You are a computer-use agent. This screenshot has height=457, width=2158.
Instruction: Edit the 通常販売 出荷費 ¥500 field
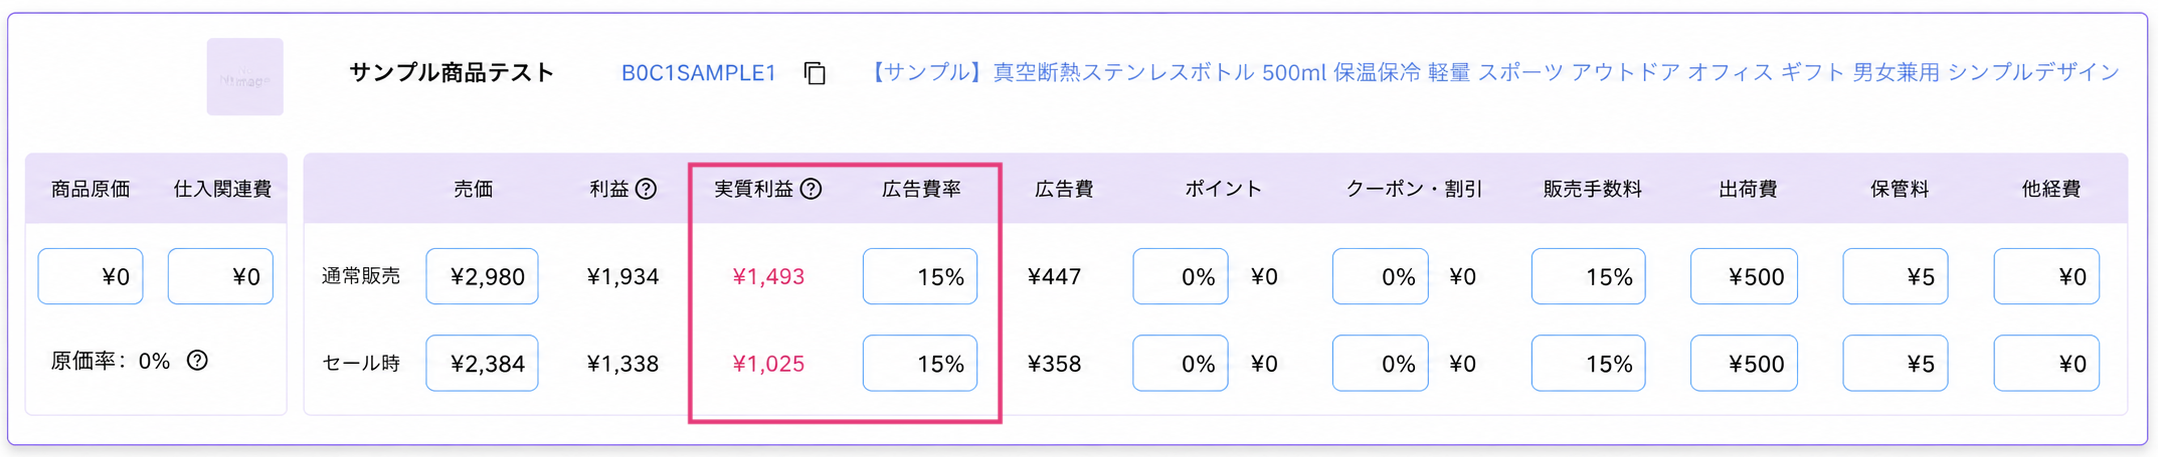pos(1744,276)
